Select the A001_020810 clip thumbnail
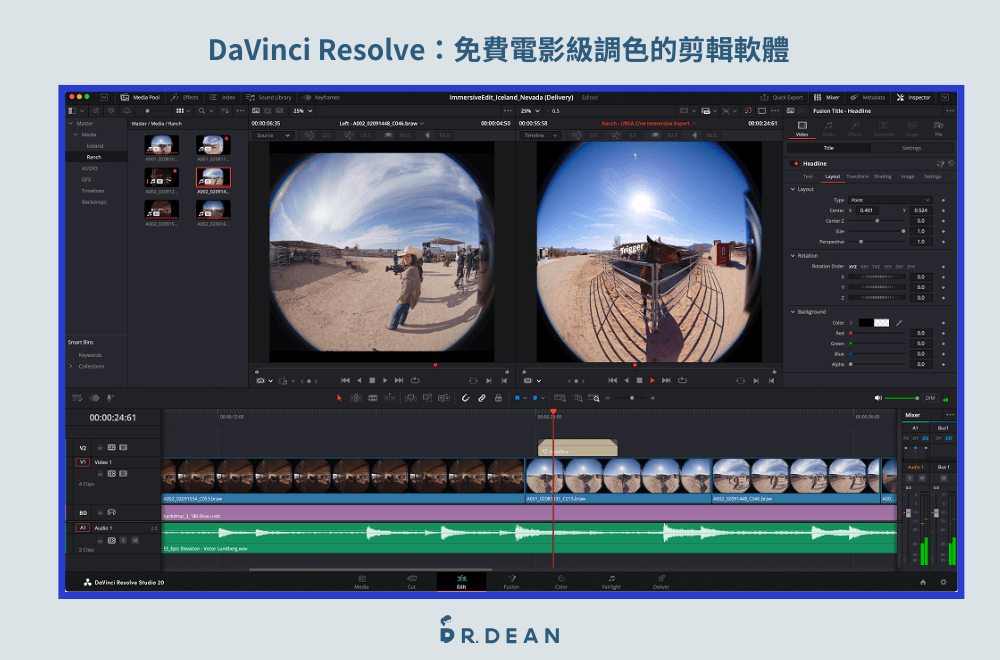 pyautogui.click(x=161, y=145)
